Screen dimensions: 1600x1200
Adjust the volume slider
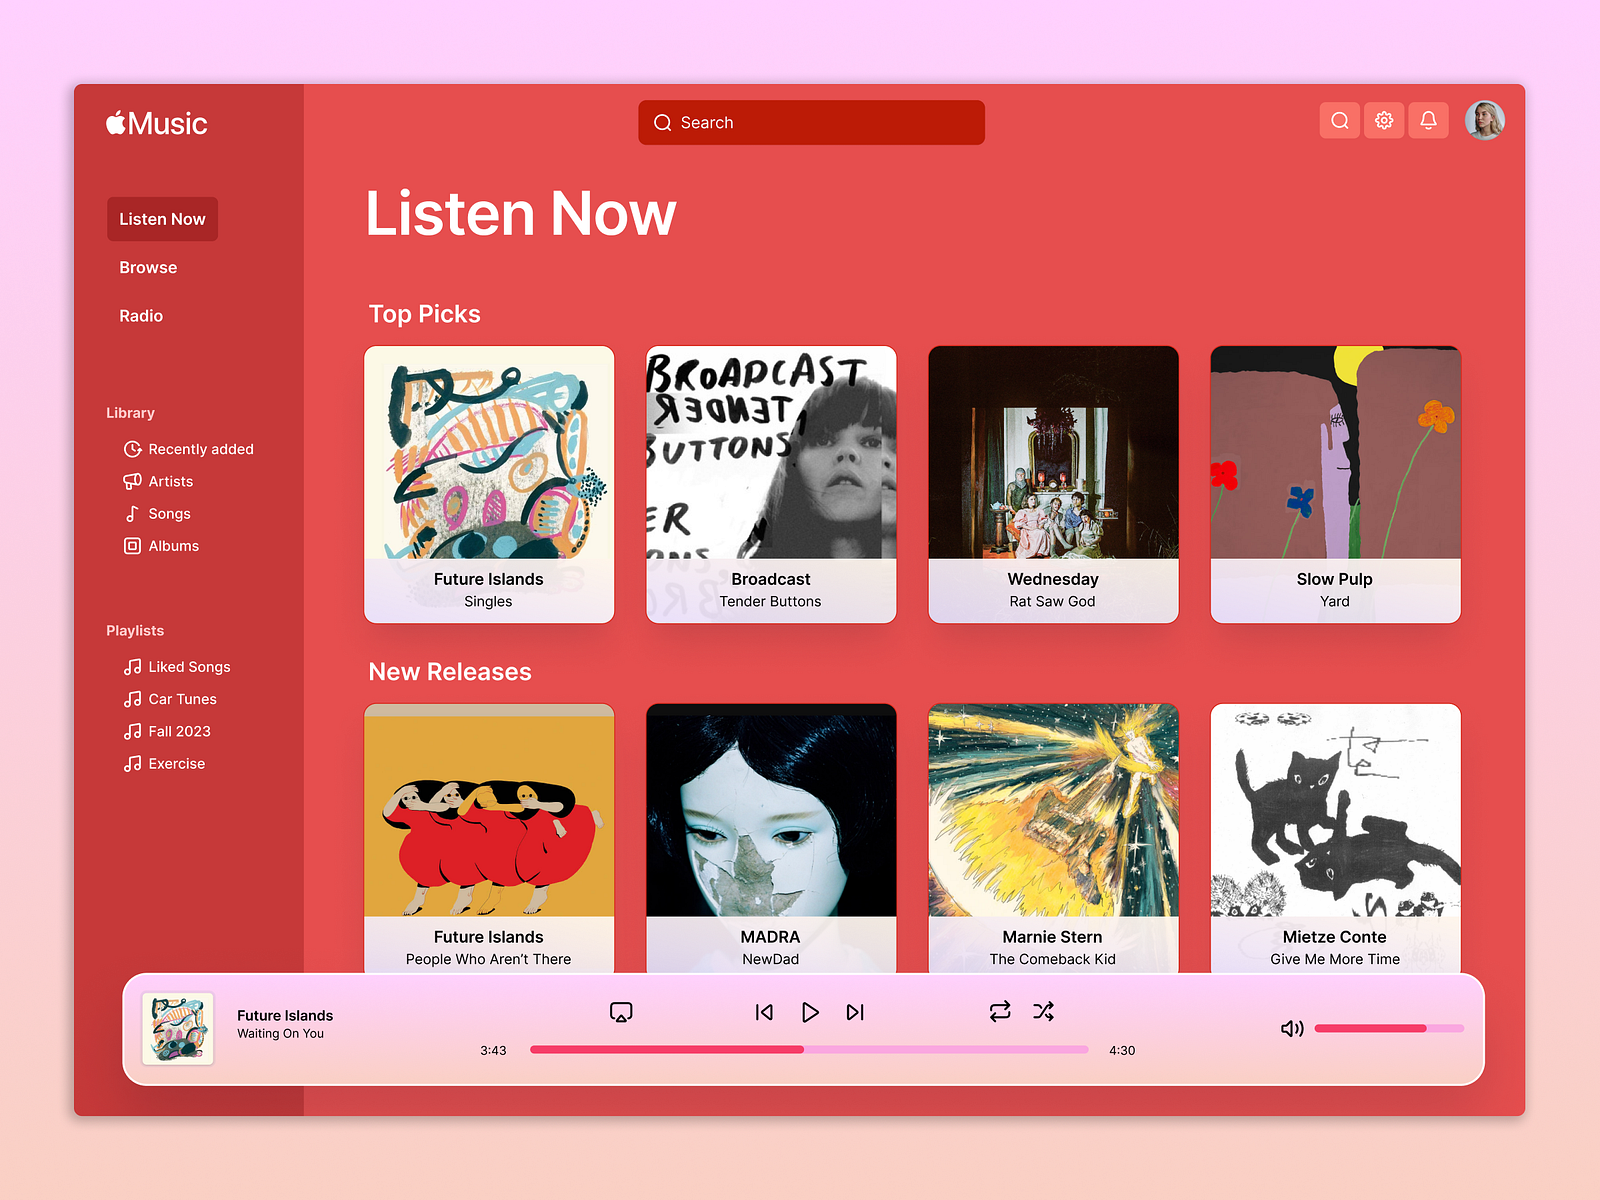[1389, 1028]
